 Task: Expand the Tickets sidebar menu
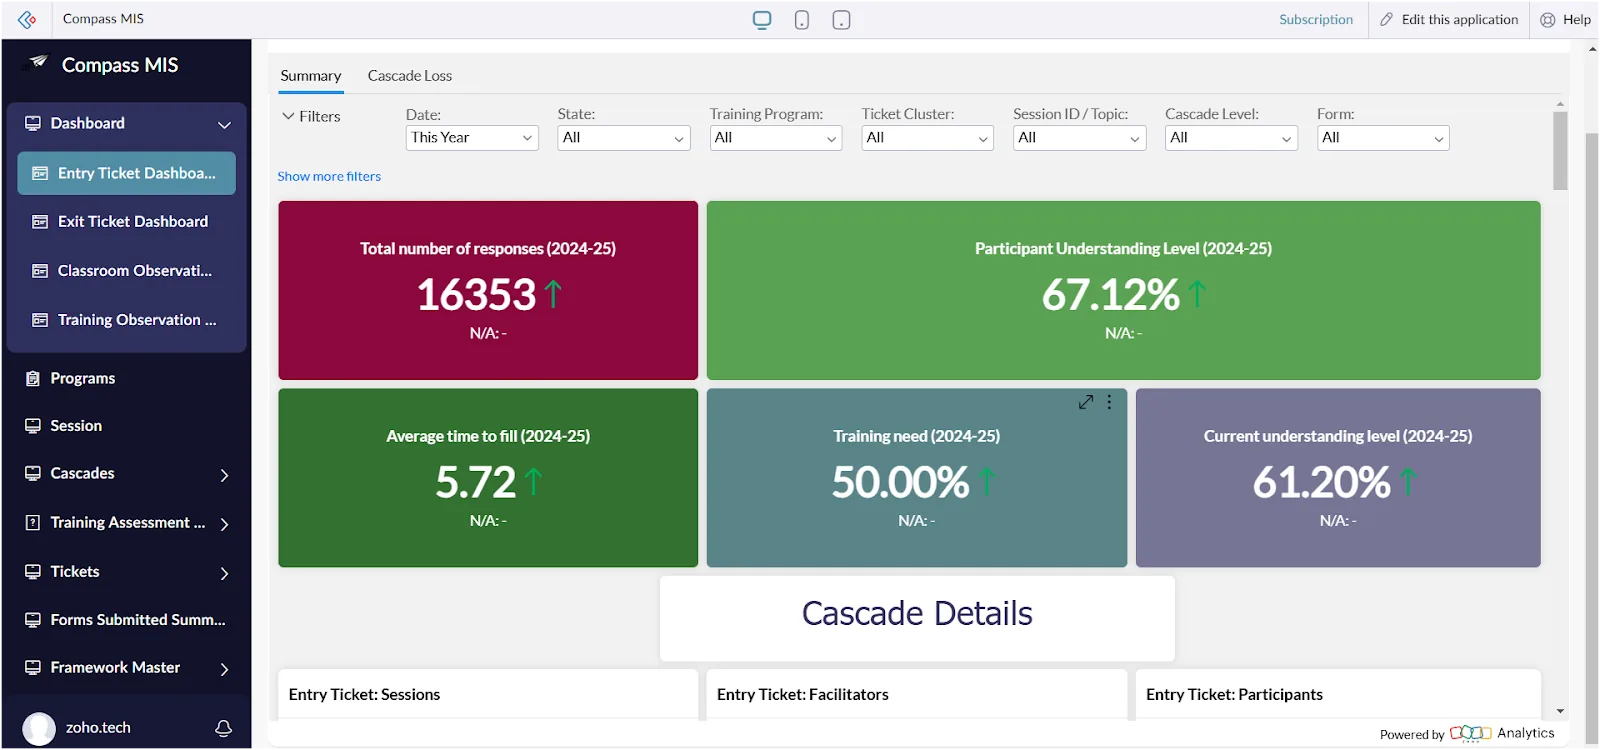(x=224, y=573)
